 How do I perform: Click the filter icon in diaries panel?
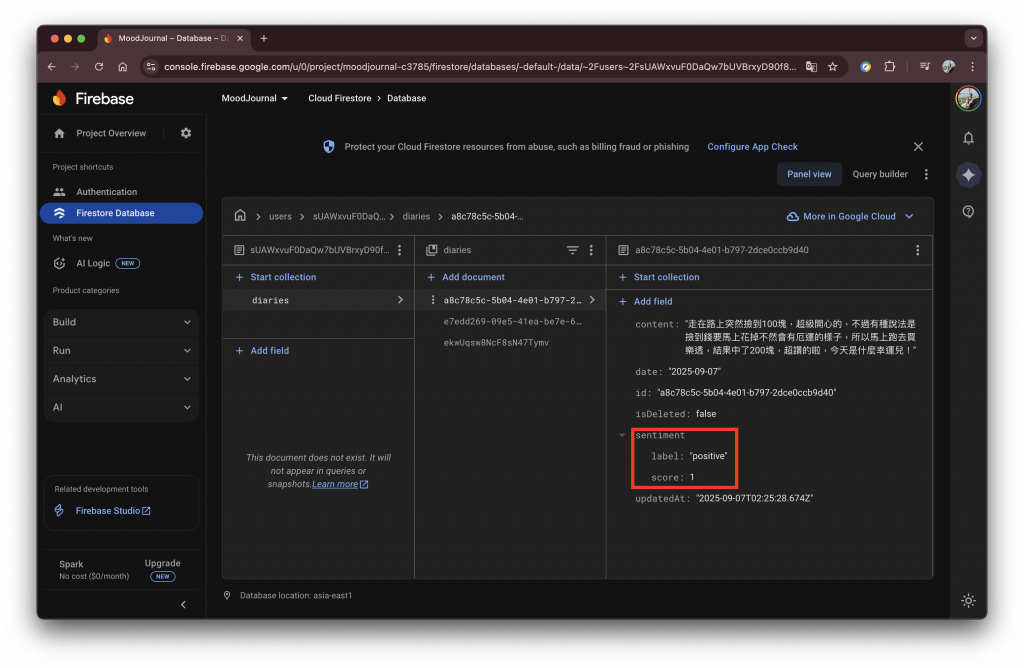[x=572, y=250]
